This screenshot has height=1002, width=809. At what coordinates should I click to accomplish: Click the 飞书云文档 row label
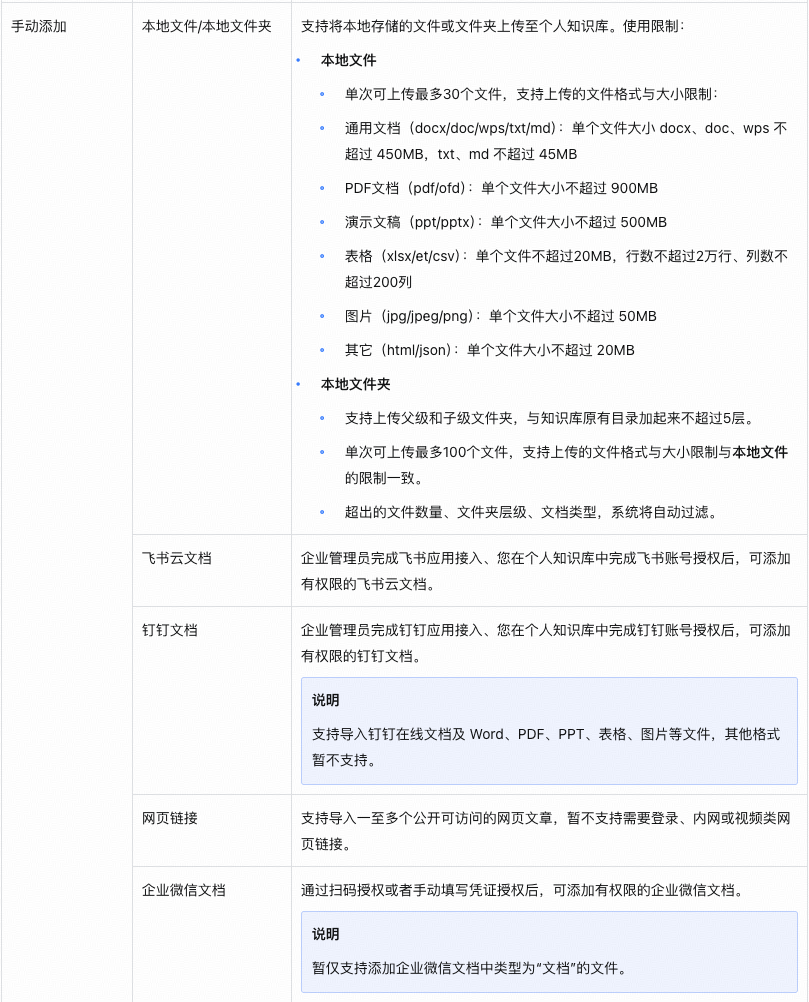tap(176, 559)
